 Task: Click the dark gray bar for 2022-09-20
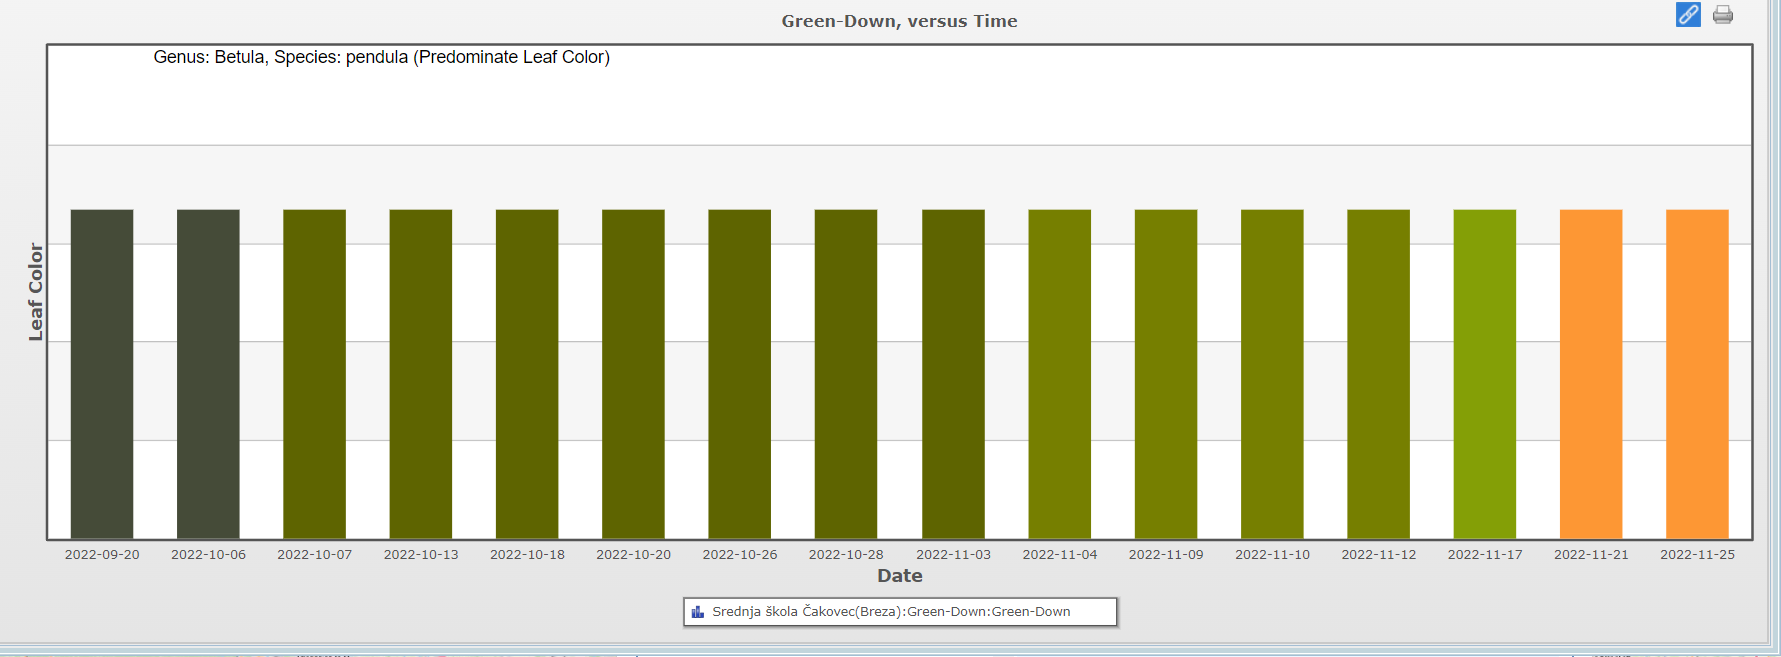(102, 374)
